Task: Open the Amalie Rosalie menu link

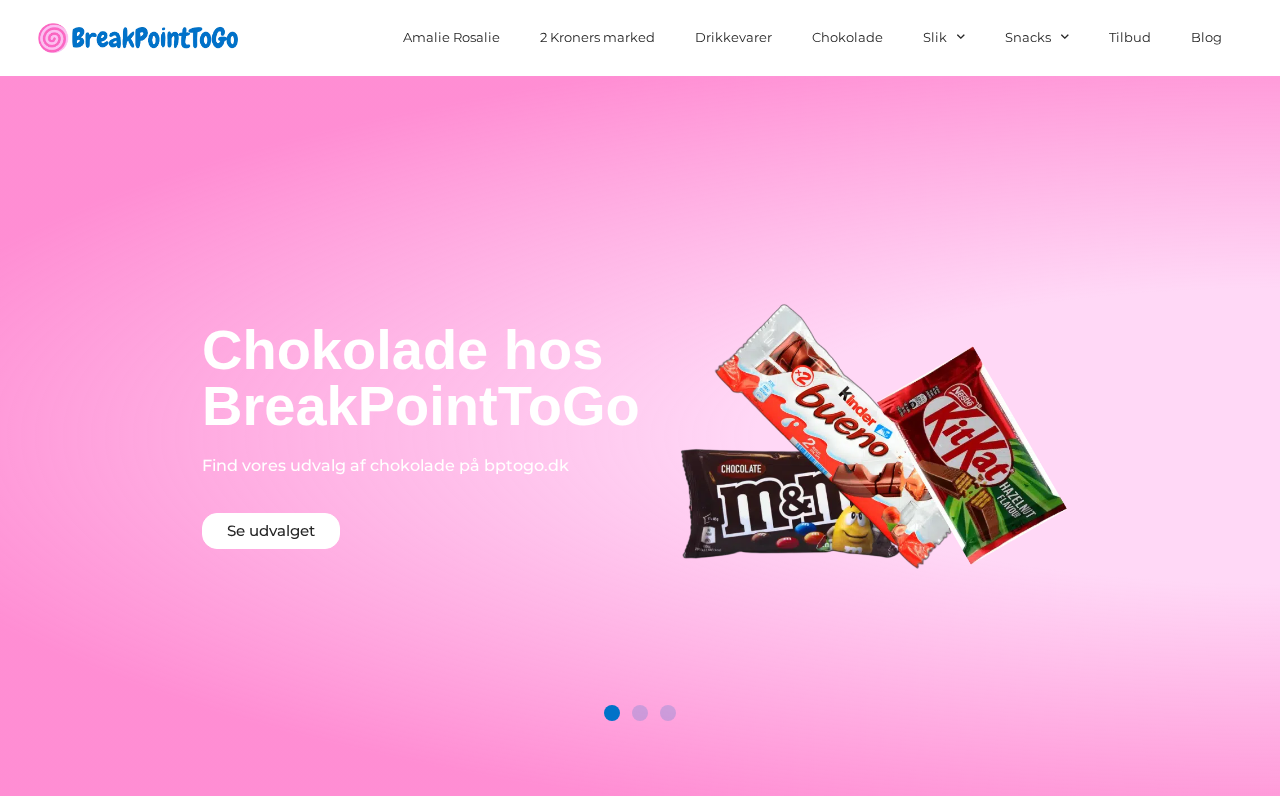Action: (451, 37)
